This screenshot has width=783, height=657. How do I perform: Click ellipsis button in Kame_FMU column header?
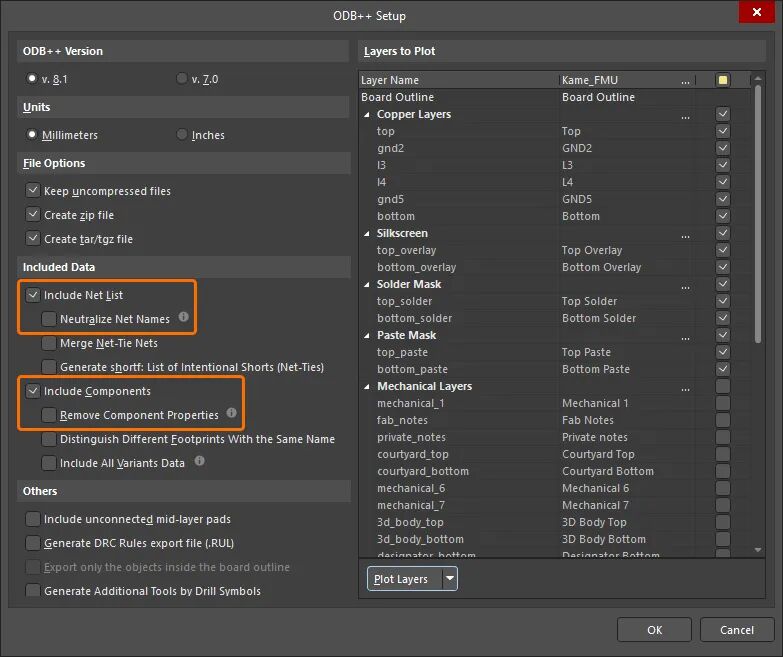(x=686, y=80)
